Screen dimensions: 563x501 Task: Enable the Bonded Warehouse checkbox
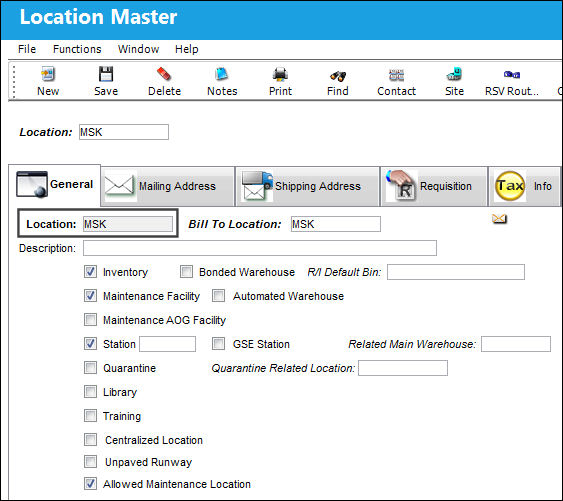coord(186,272)
